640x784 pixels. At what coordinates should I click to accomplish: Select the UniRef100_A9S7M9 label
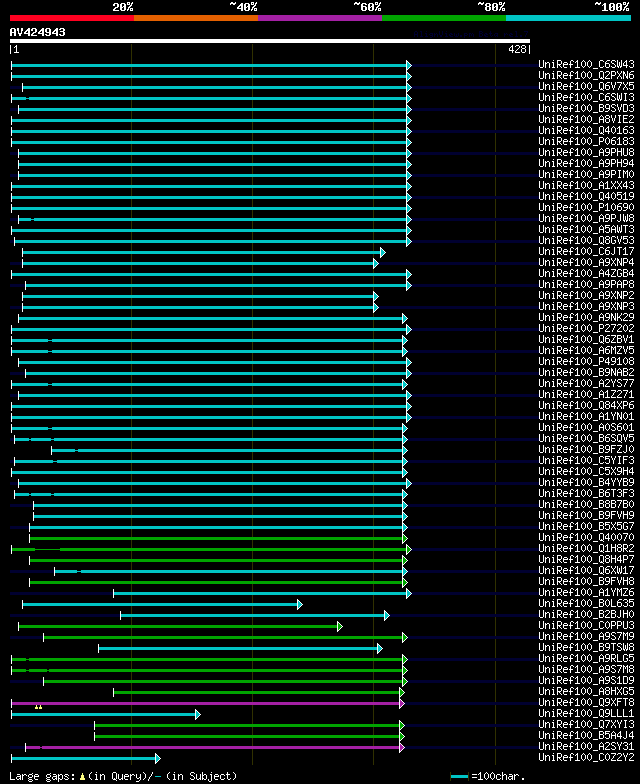[586, 636]
